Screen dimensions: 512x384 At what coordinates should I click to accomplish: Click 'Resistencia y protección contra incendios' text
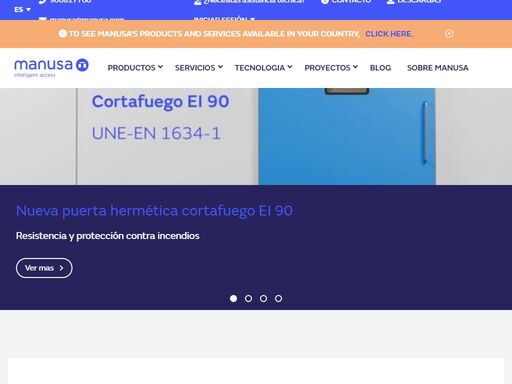(108, 236)
